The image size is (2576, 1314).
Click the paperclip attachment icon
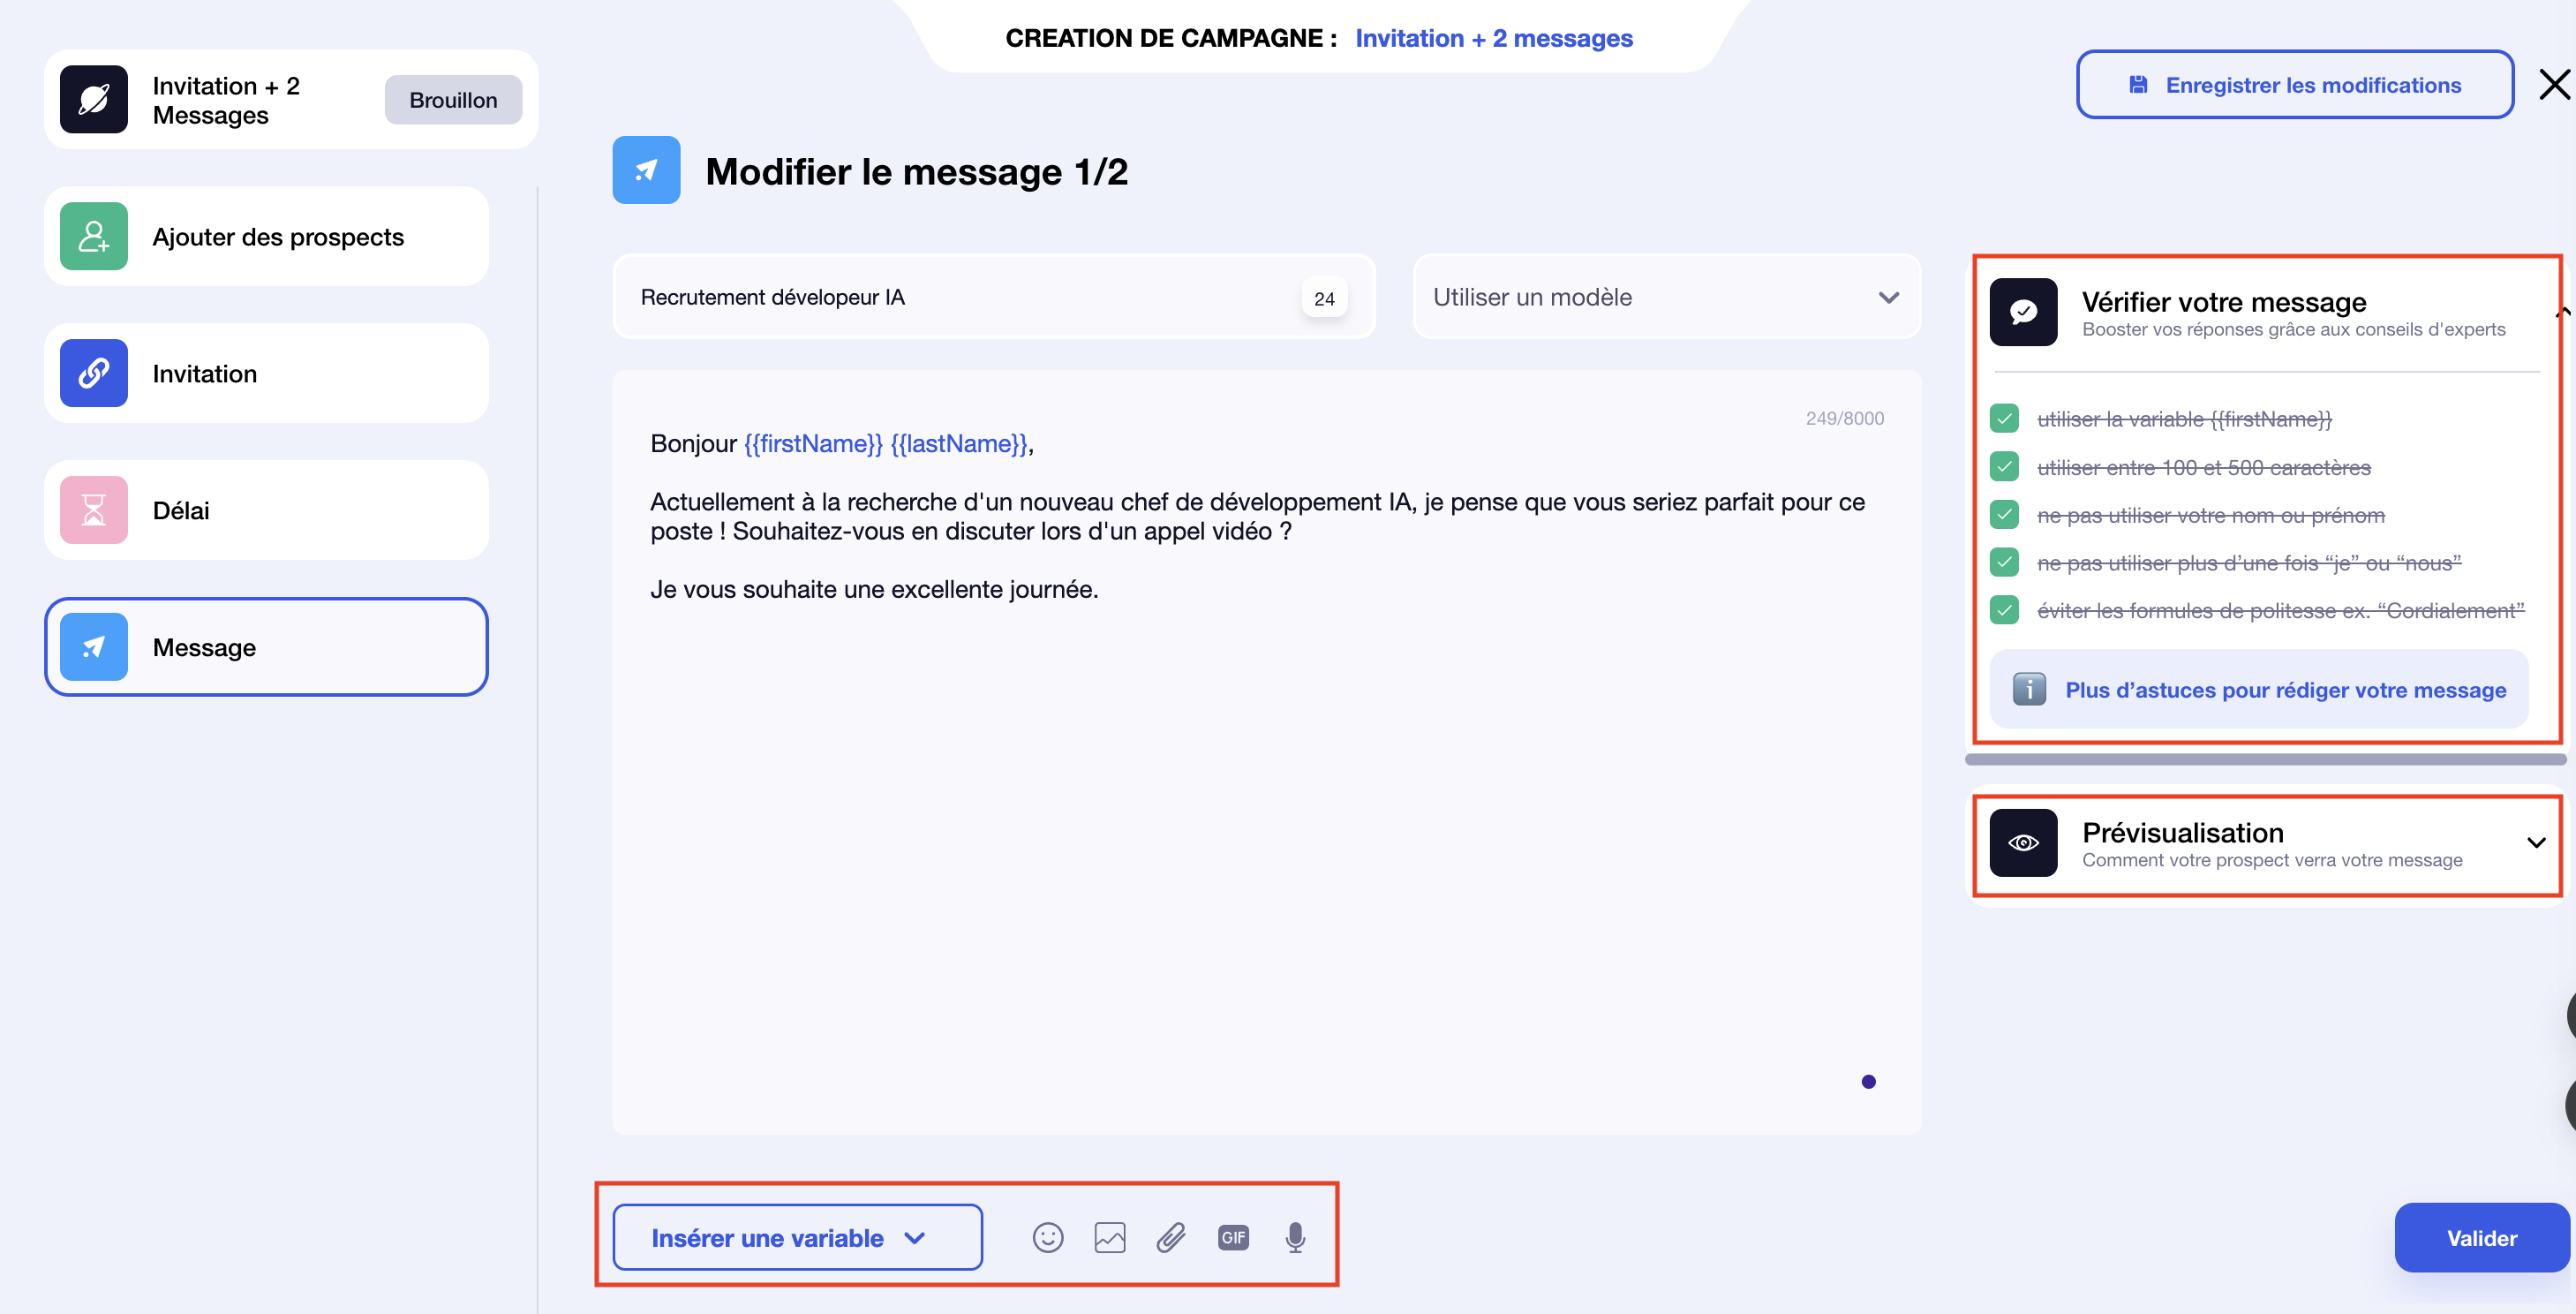(x=1171, y=1237)
